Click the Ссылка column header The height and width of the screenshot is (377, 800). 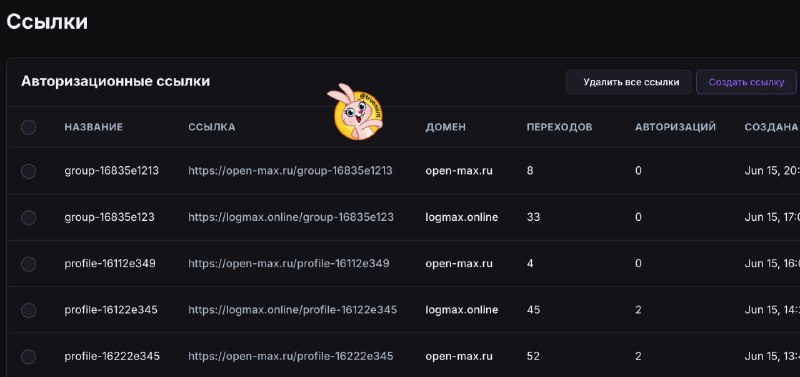212,127
